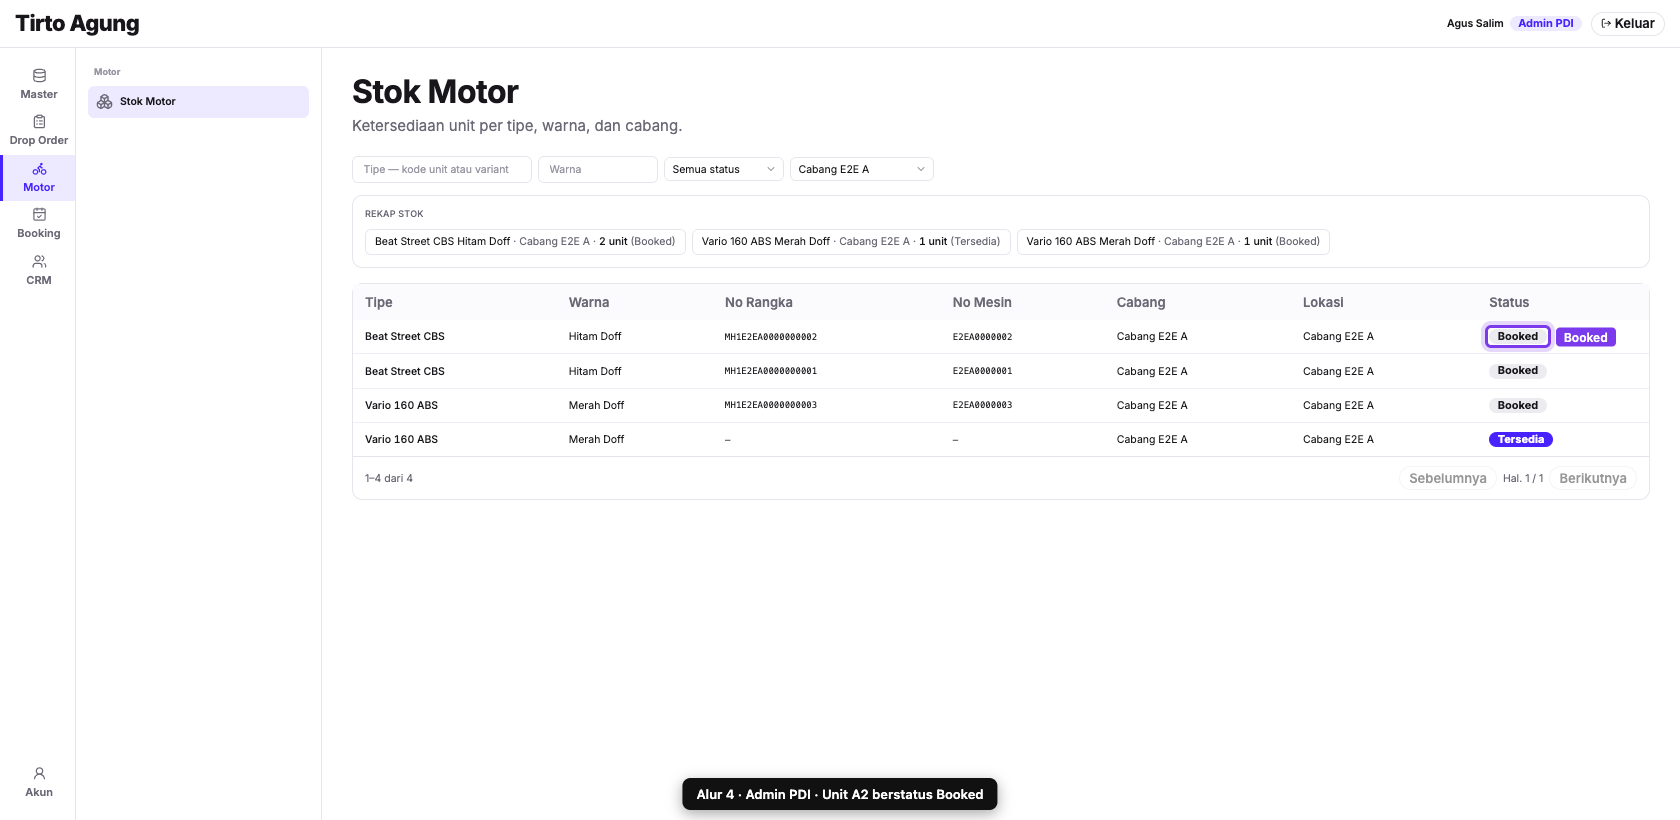
Task: Select frame number MH1E2EA0000000001
Action: pyautogui.click(x=771, y=371)
